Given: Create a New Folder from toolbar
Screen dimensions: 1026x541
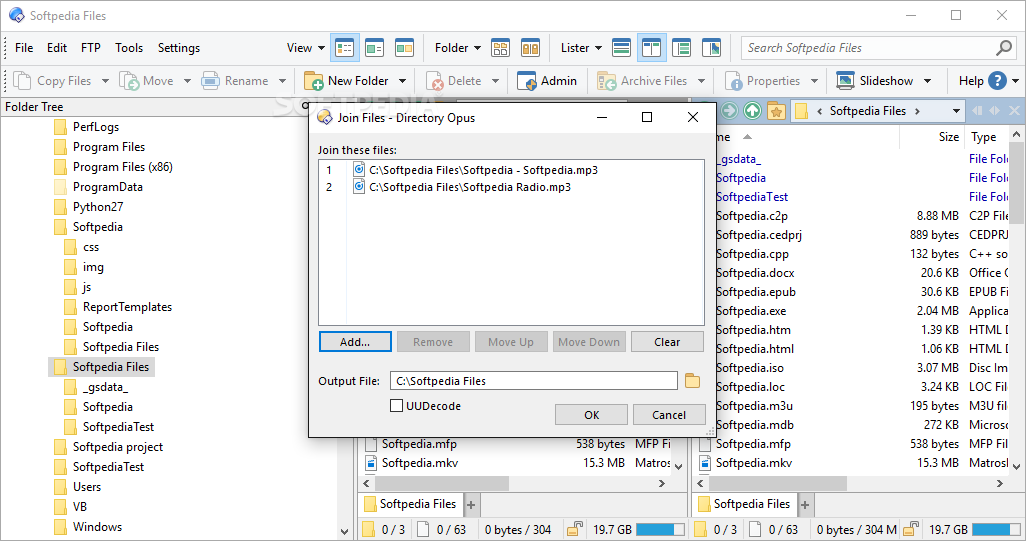Looking at the screenshot, I should coord(347,81).
